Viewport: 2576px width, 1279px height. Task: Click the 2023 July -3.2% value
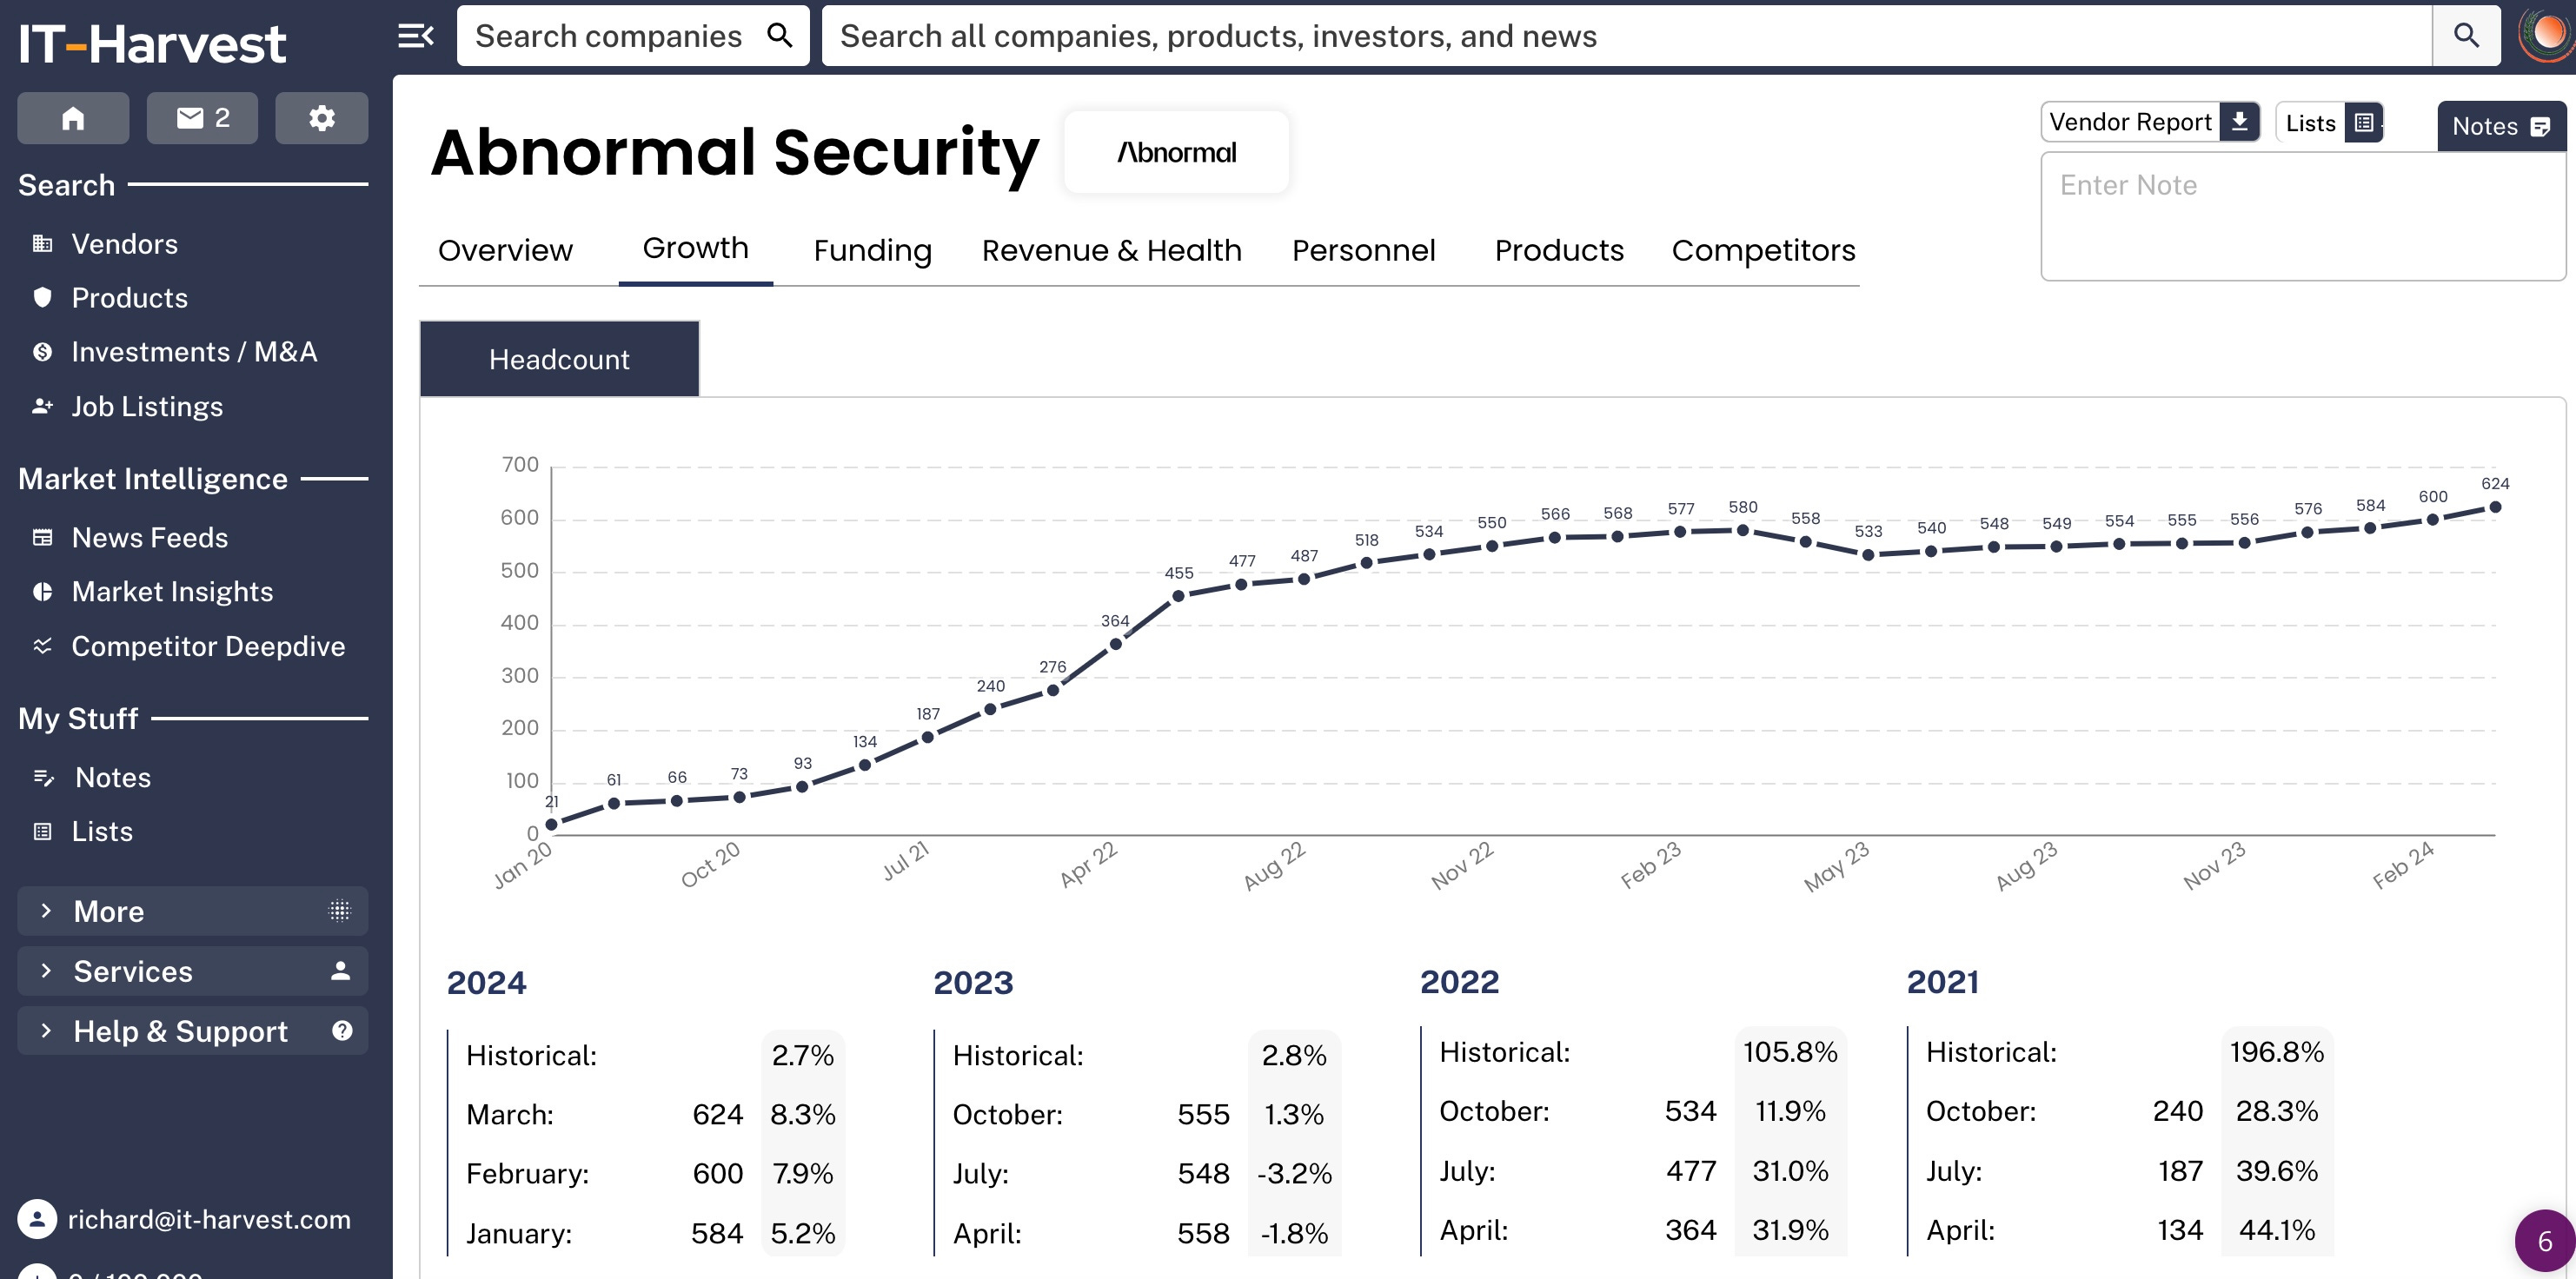(1294, 1173)
